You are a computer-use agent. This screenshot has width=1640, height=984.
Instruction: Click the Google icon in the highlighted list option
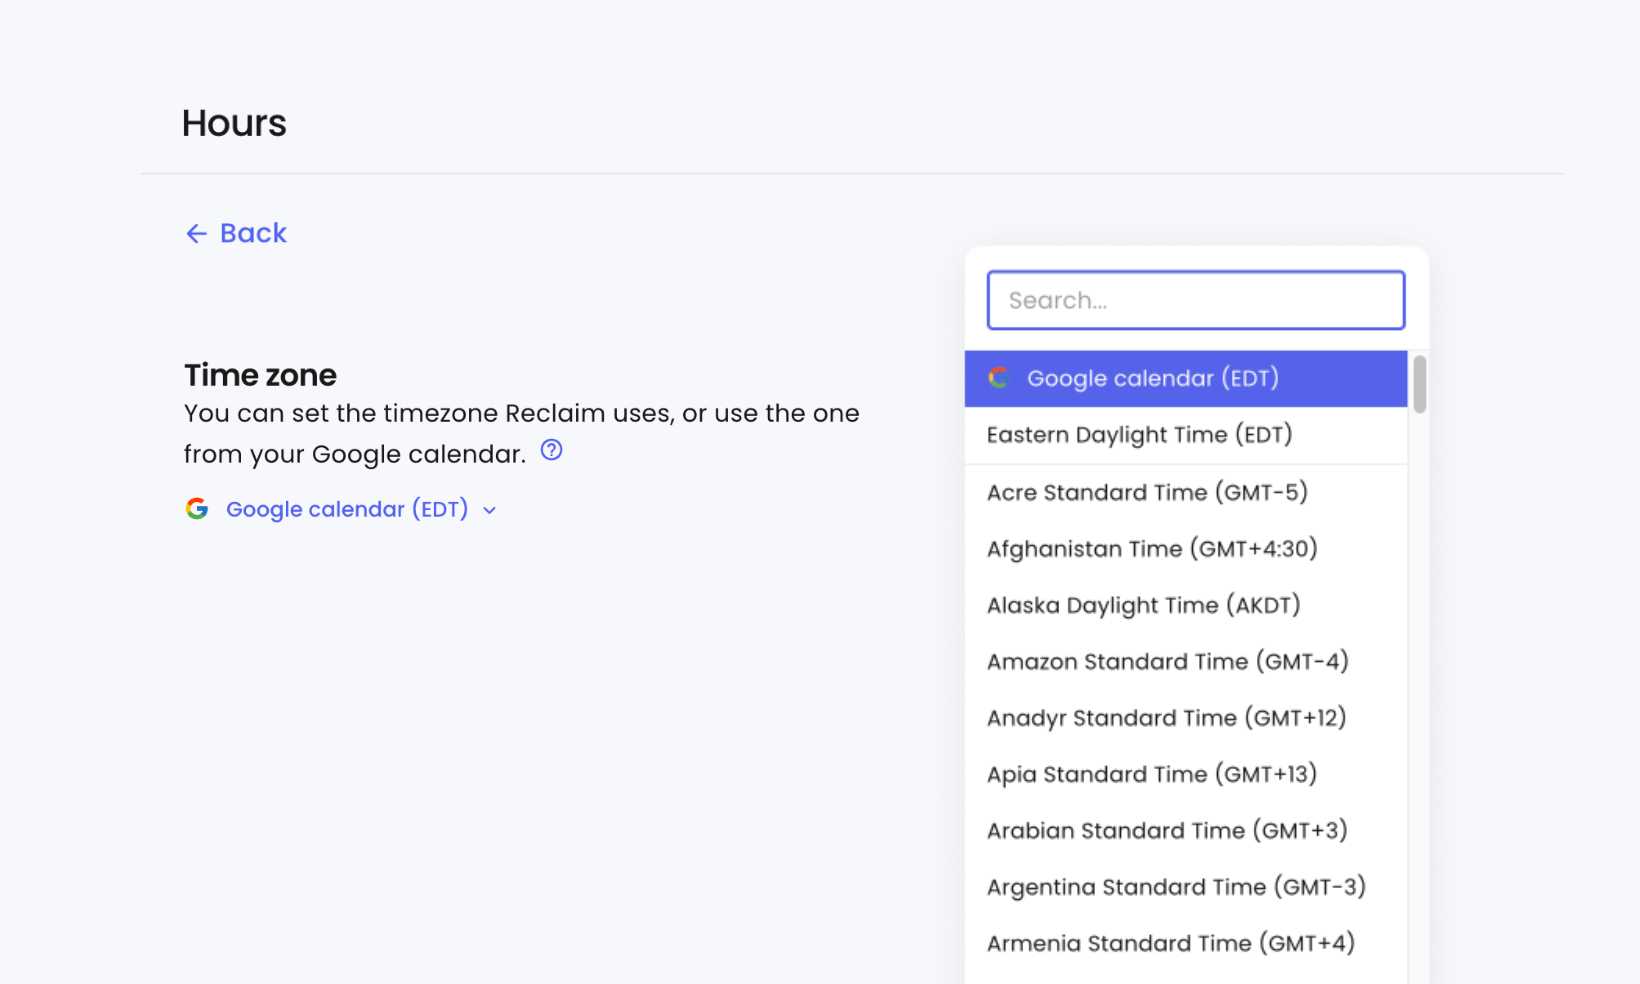pos(998,378)
